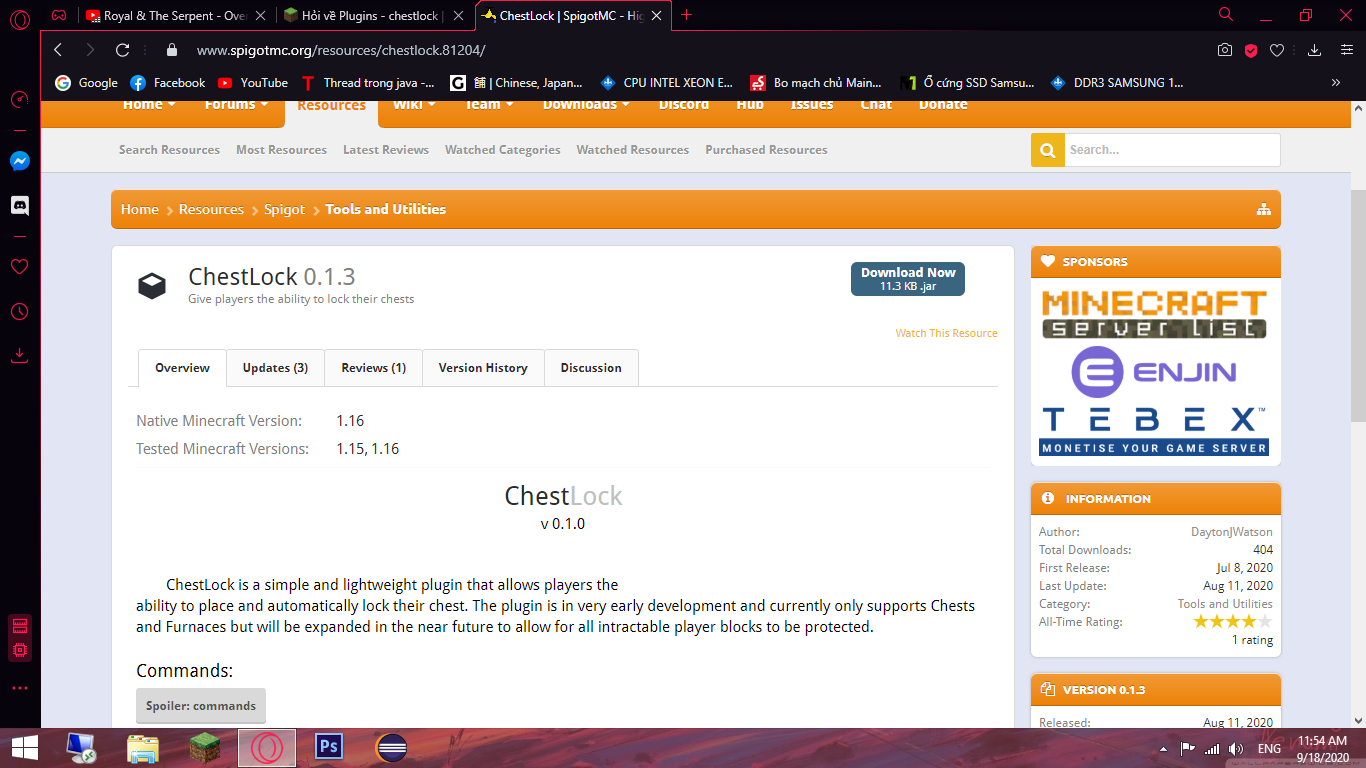Open File Explorer from the taskbar

coord(143,748)
